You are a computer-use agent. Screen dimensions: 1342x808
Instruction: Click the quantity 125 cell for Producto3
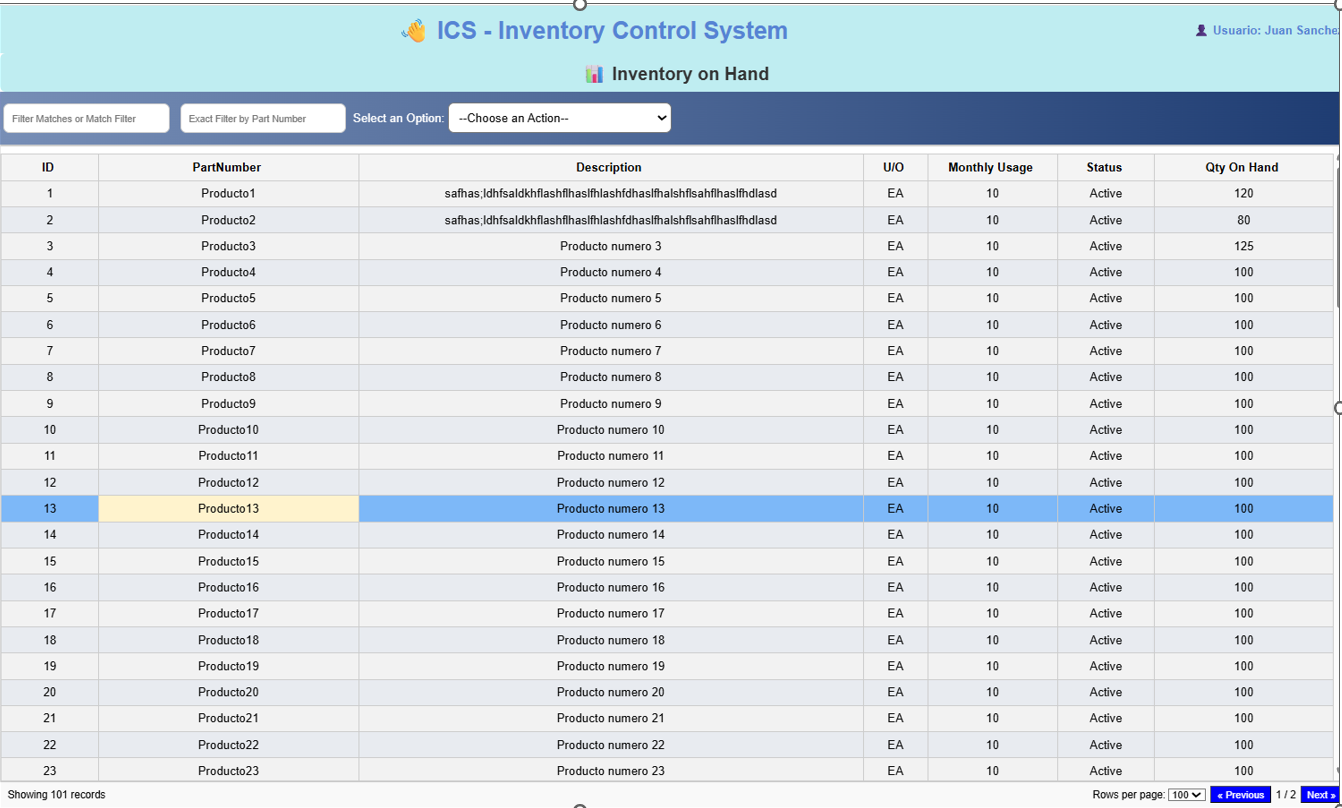point(1243,246)
